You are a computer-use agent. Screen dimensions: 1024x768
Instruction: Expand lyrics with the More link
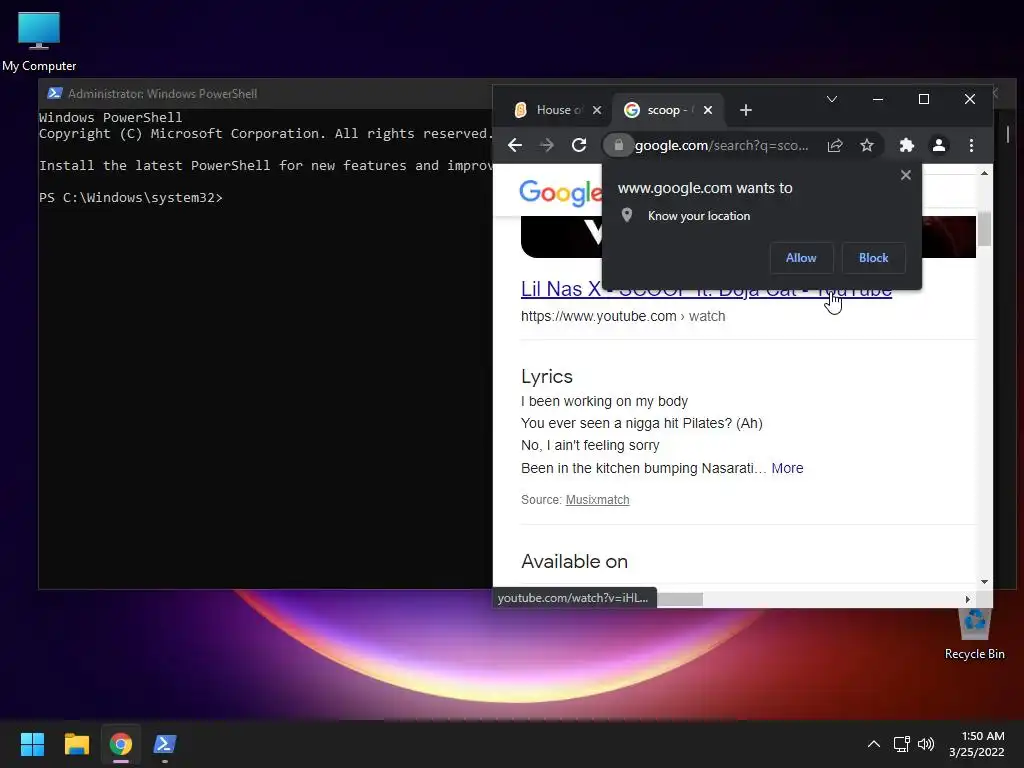click(x=787, y=468)
